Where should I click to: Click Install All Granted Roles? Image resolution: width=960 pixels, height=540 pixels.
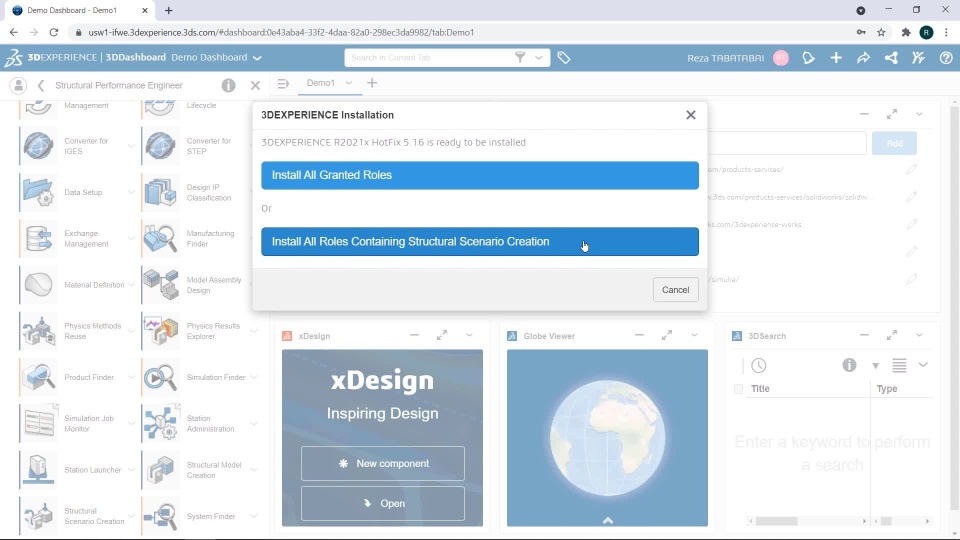pos(479,175)
